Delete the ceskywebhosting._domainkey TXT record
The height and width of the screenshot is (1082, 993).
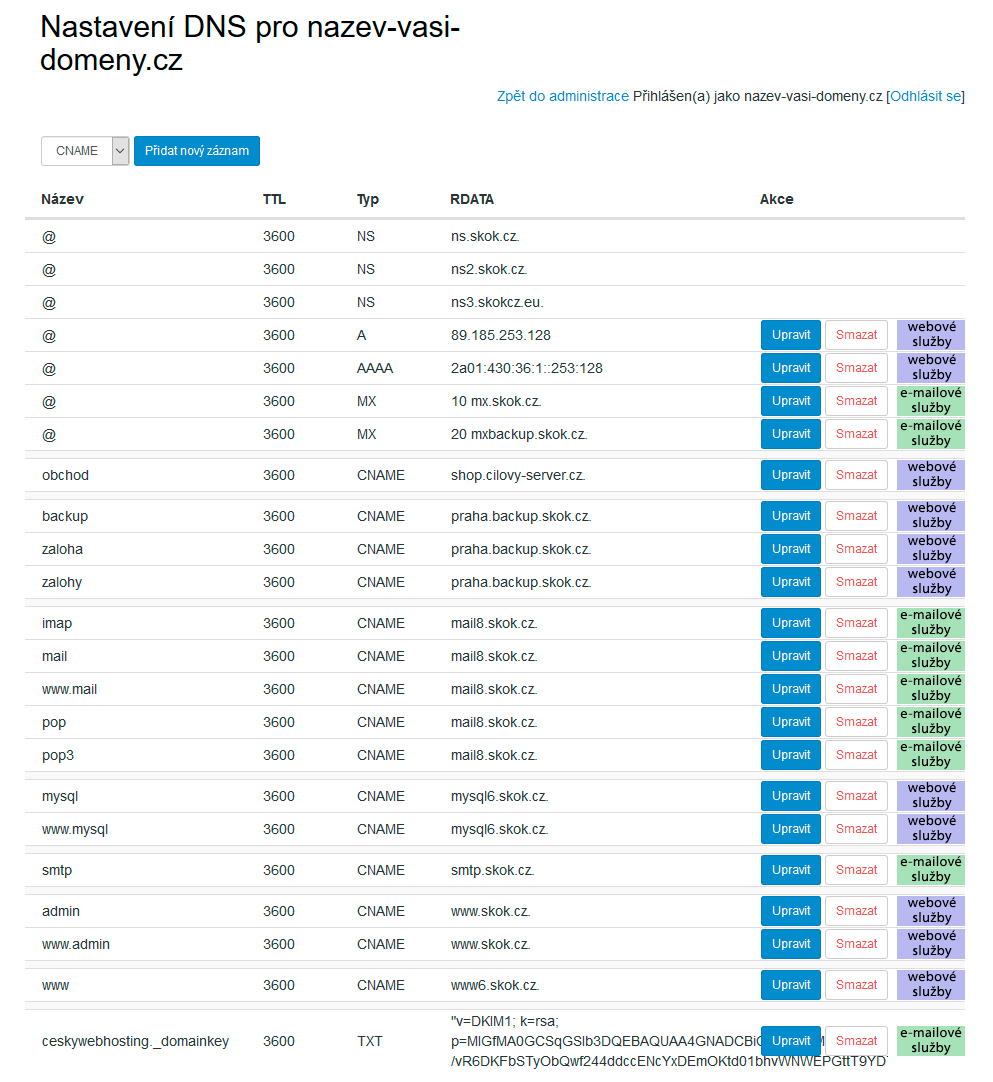[x=856, y=1041]
